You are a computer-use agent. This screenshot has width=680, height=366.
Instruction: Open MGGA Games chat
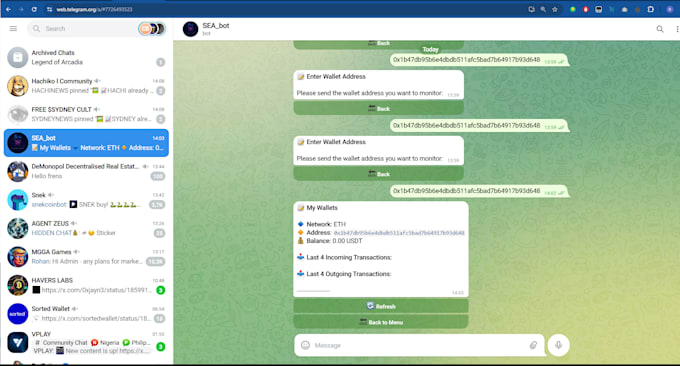86,256
